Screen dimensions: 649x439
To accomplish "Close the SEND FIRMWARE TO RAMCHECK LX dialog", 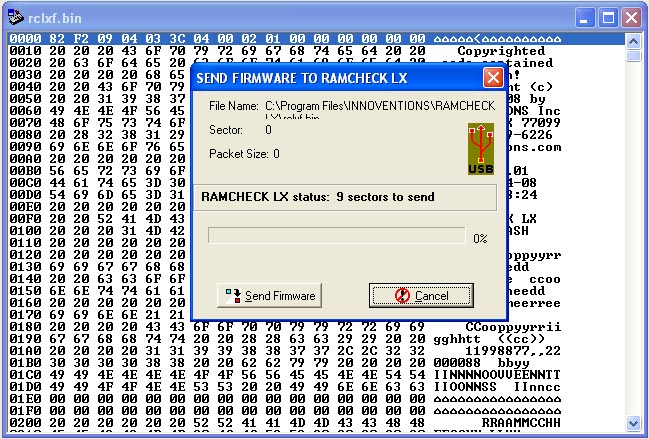I will 493,77.
